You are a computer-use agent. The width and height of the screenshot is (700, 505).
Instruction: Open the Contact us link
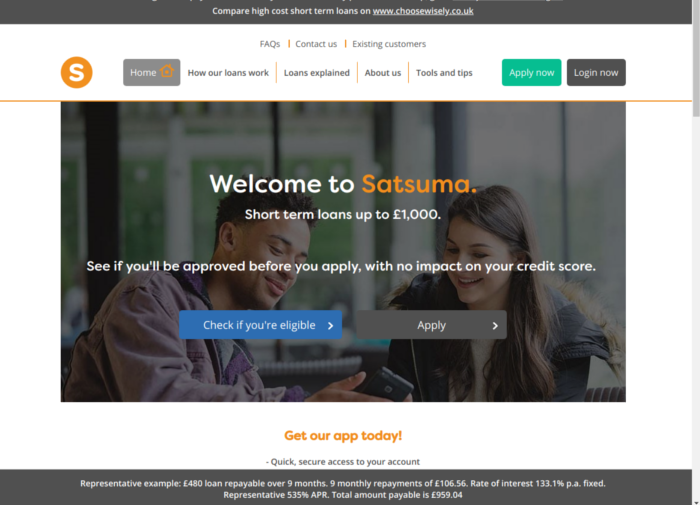click(316, 44)
